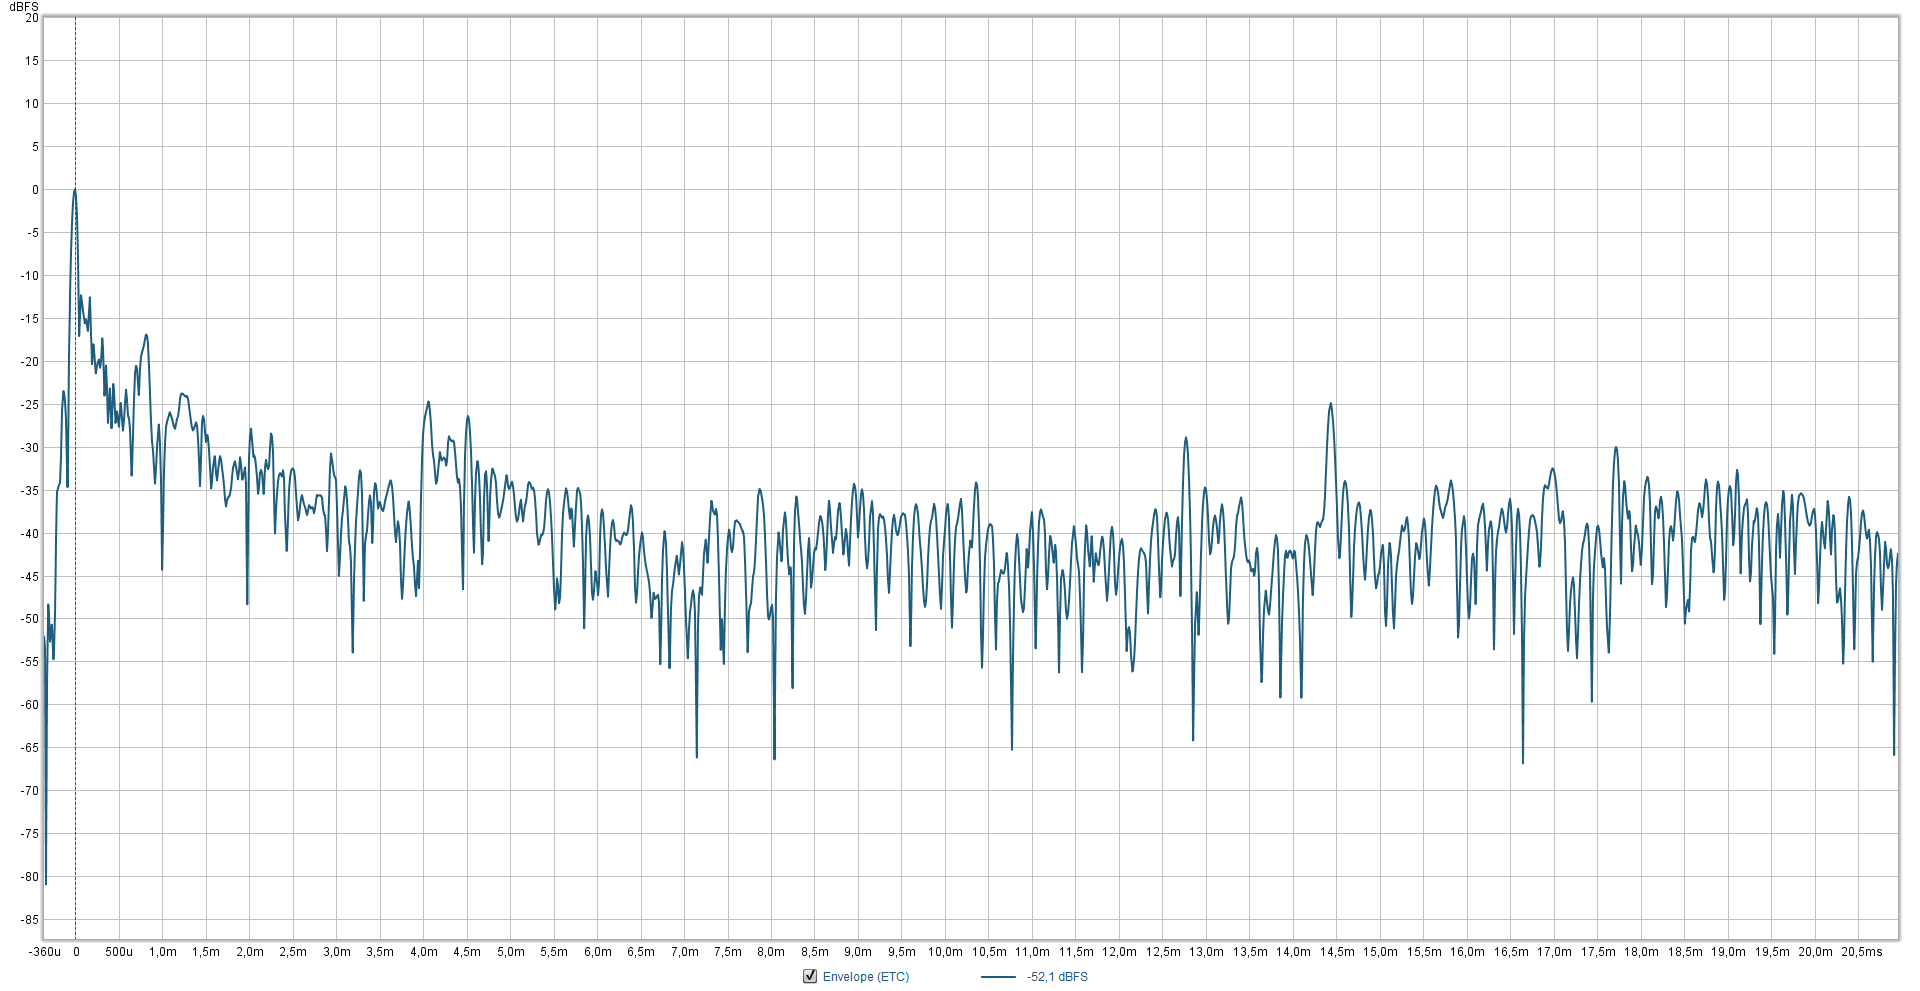The height and width of the screenshot is (991, 1920).
Task: Click the -85 label on the dBFS axis
Action: [x=30, y=920]
